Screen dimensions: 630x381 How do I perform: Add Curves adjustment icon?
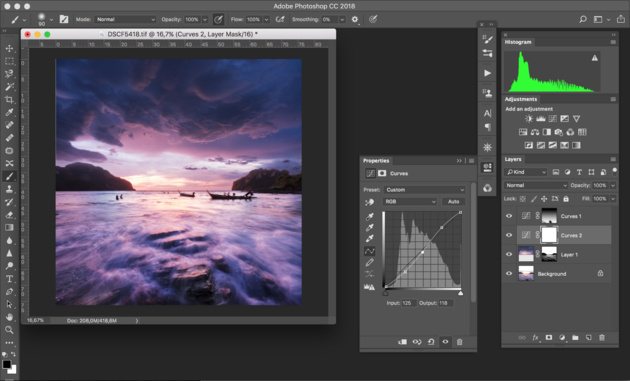553,119
